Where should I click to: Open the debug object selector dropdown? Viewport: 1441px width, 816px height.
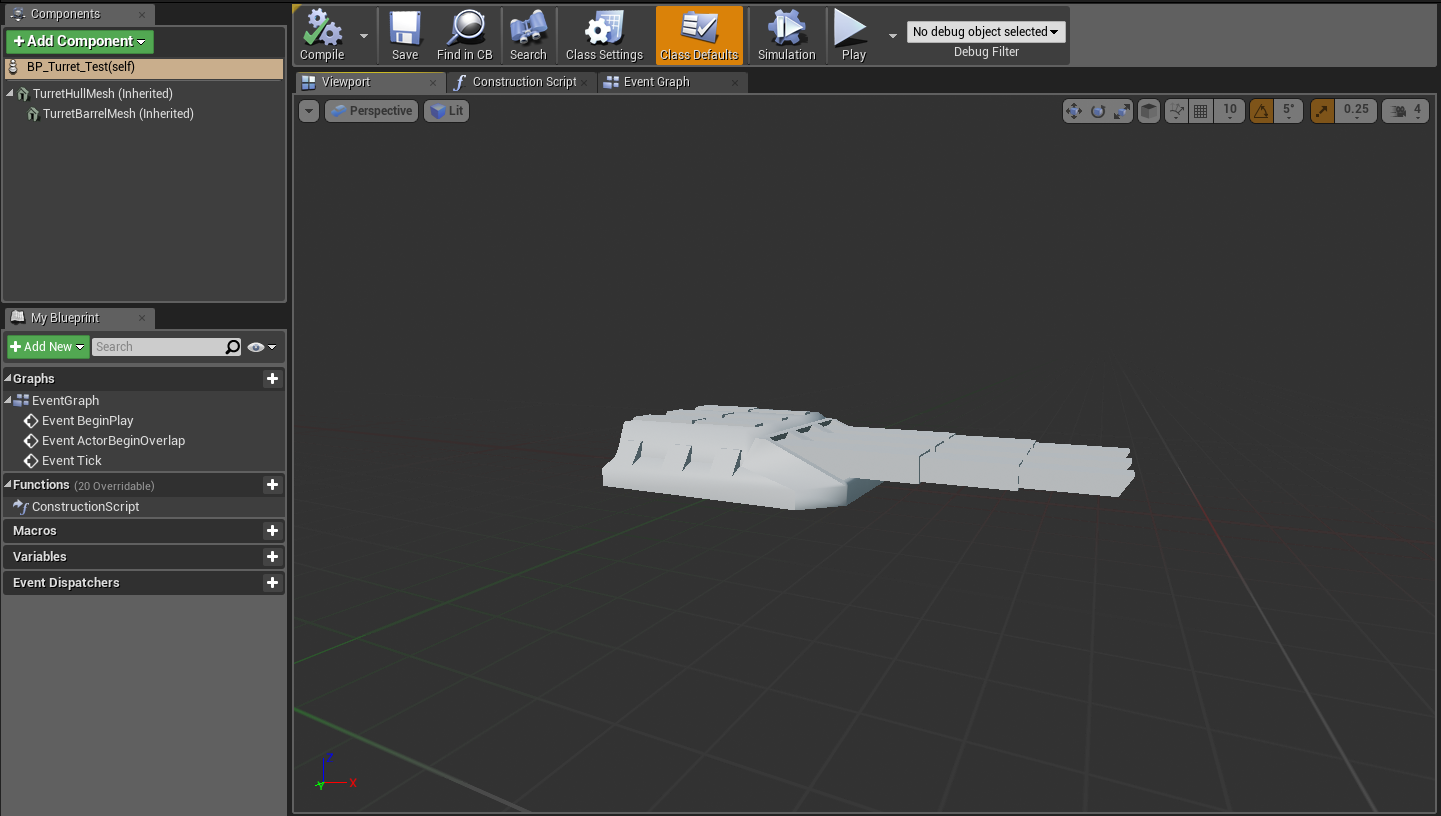[986, 32]
